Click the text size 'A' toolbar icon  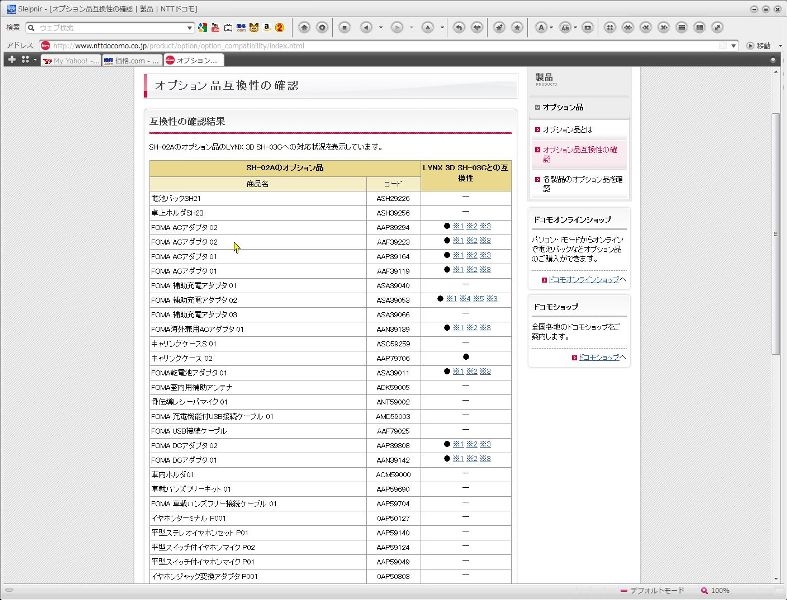(540, 27)
